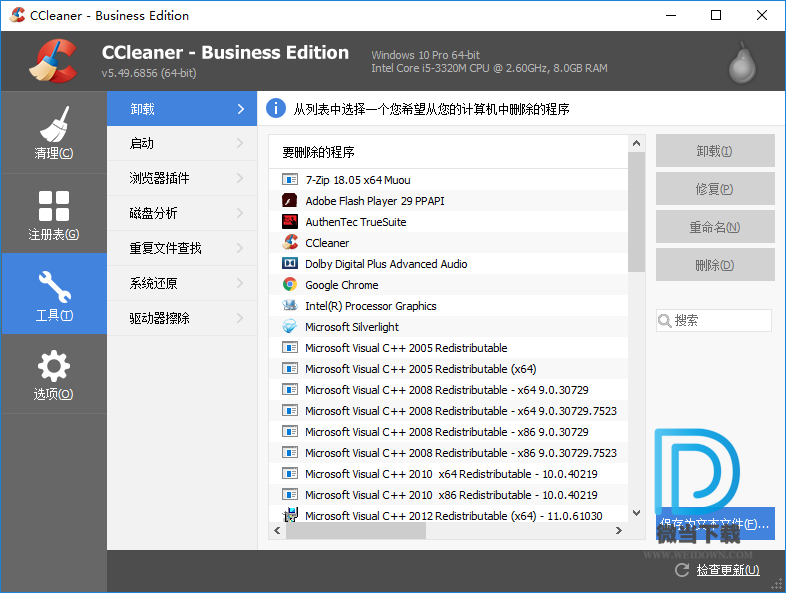The image size is (786, 593).
Task: Open the 浏览器插件 browser plugins tab
Action: [182, 178]
